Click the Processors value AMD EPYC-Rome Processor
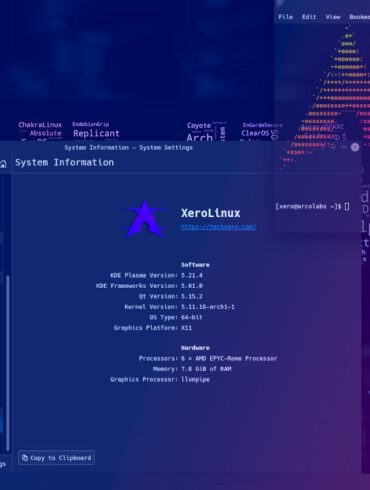This screenshot has width=370, height=490. tap(229, 358)
